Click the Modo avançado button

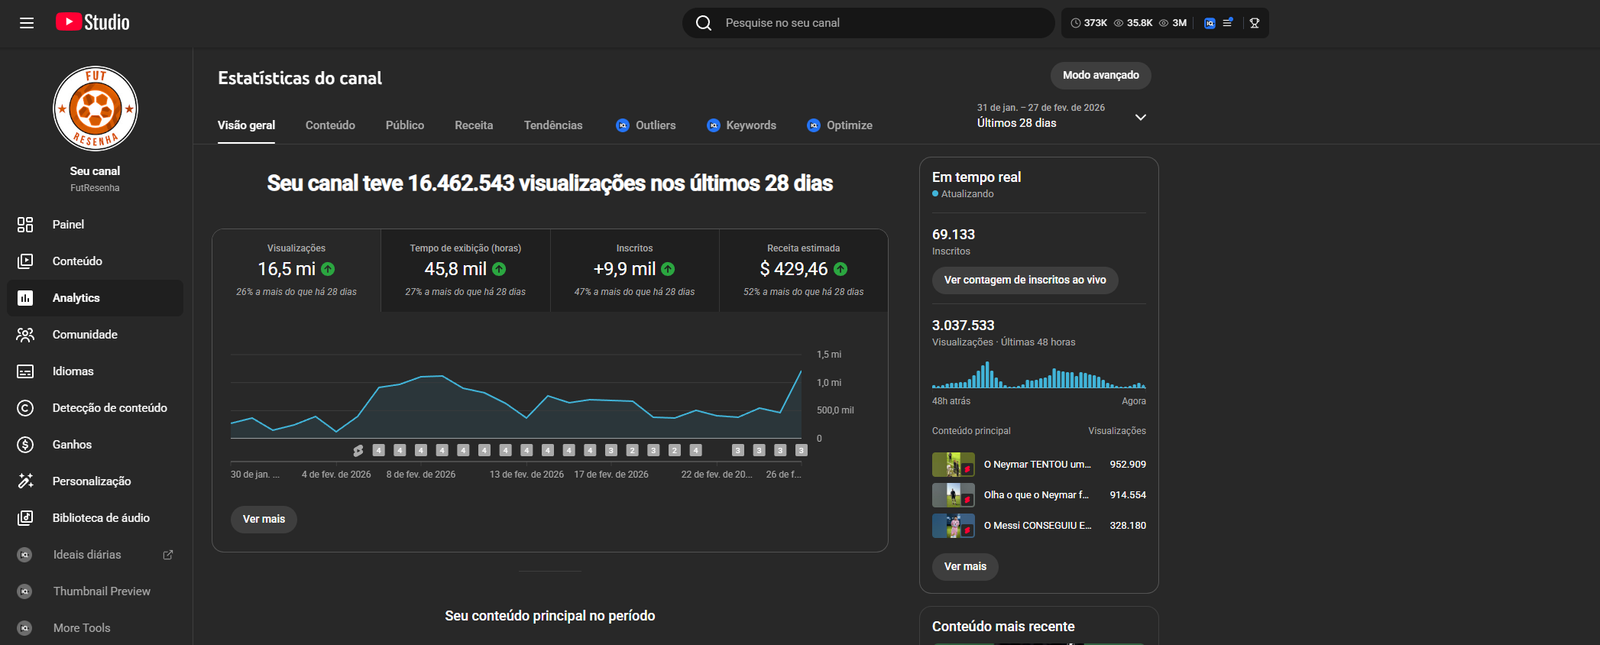tap(1100, 75)
